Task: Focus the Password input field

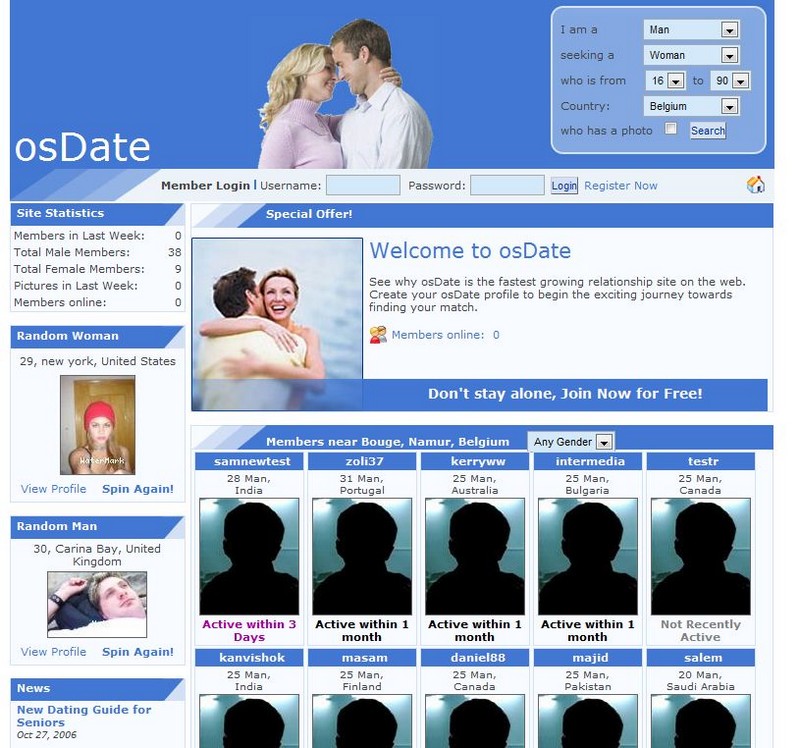Action: tap(507, 185)
